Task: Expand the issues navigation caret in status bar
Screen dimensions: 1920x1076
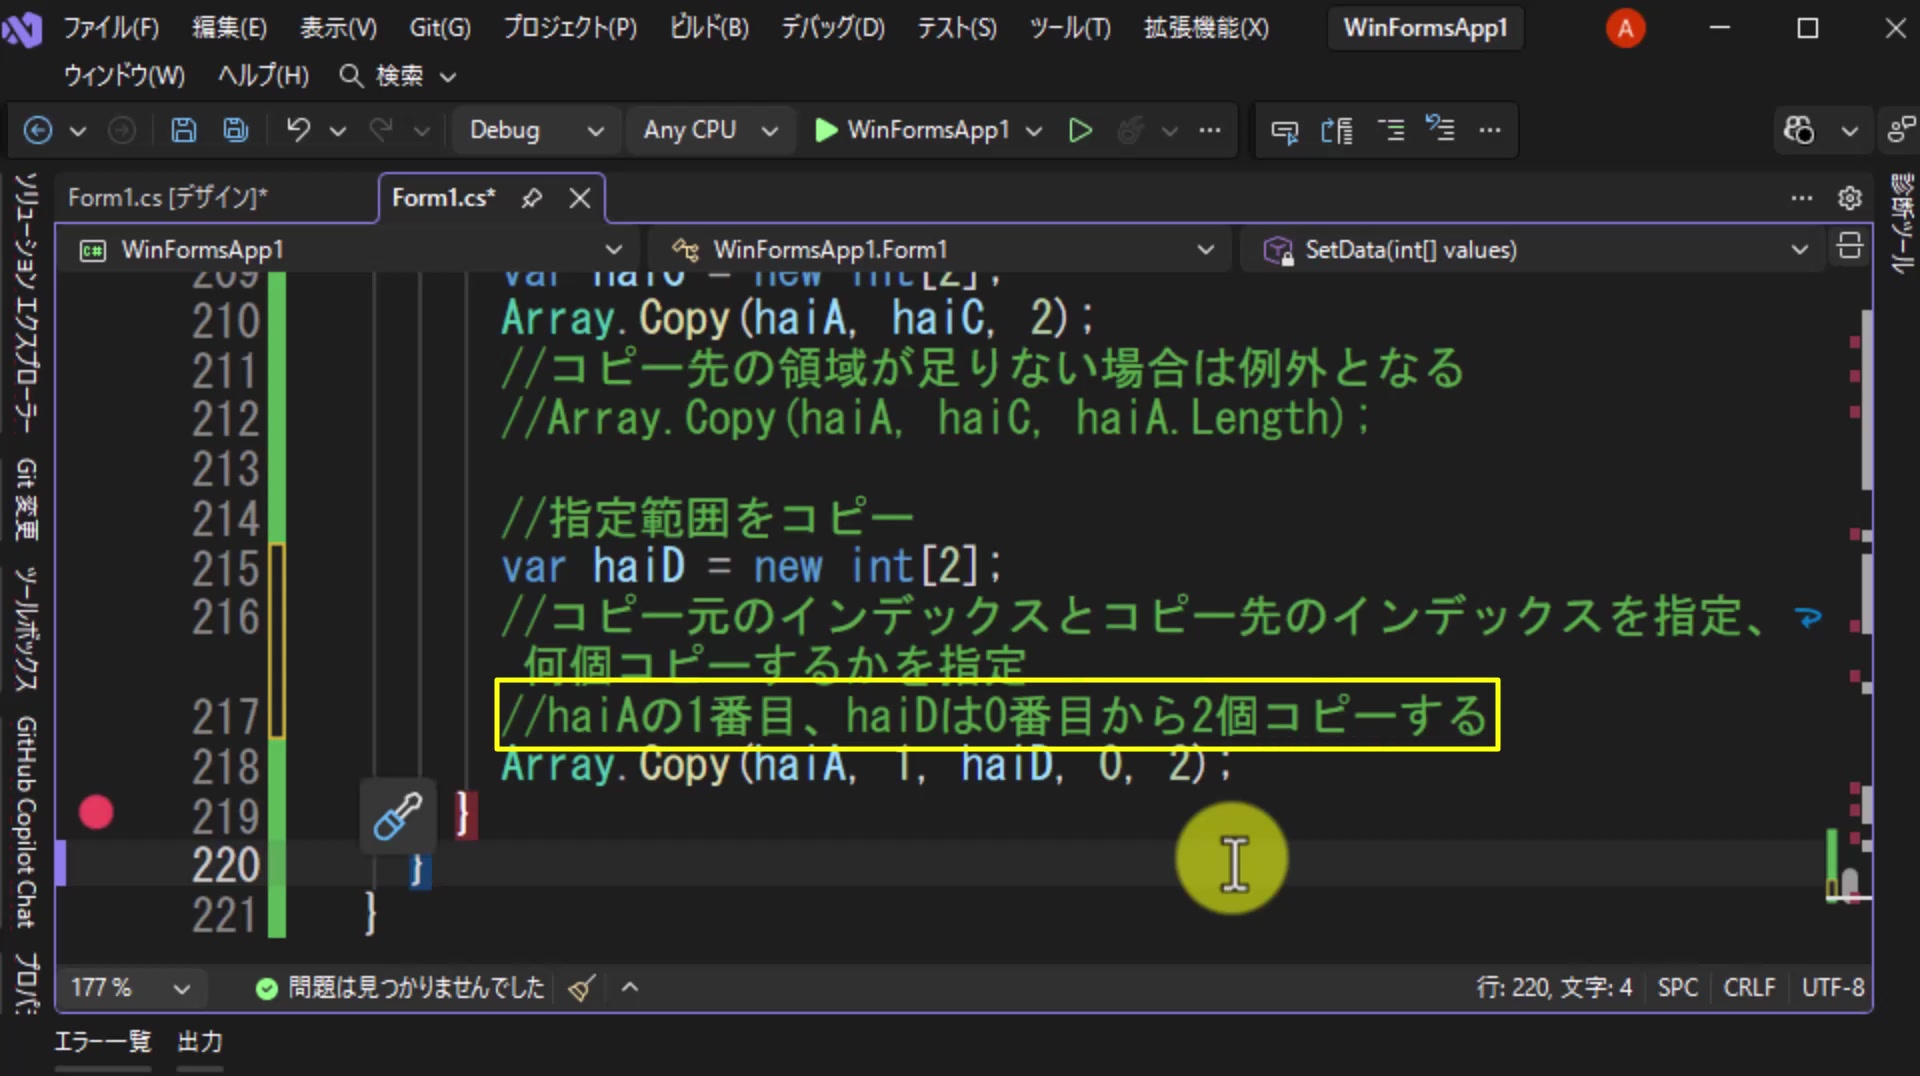Action: (629, 988)
